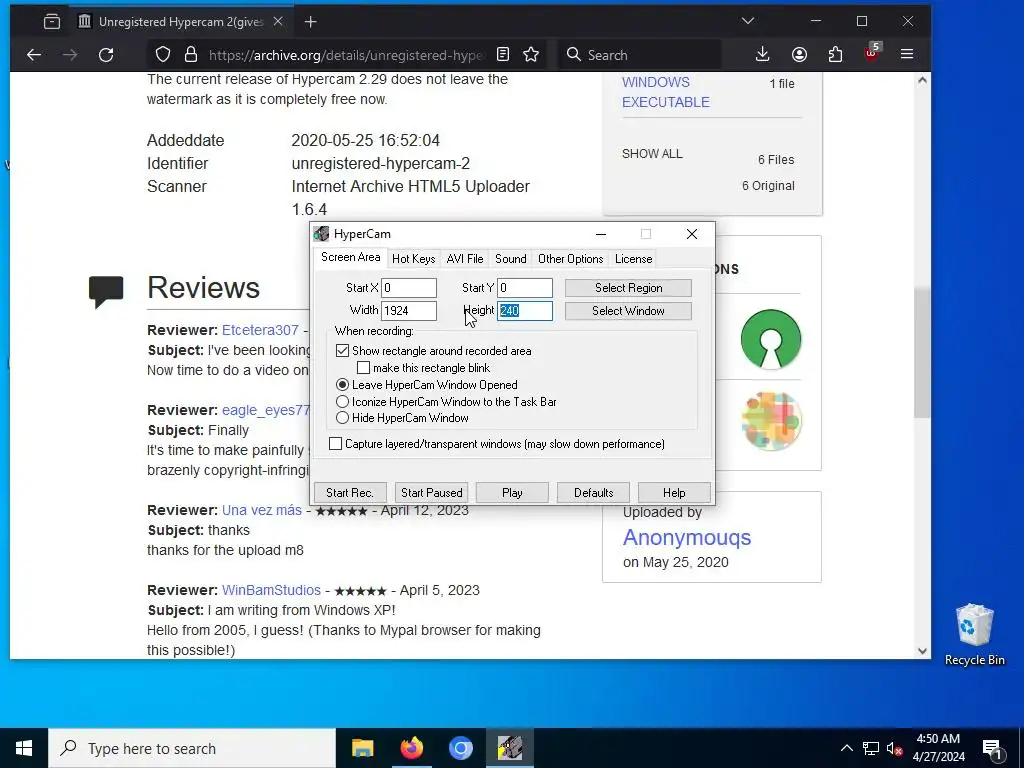
Task: Open the Windows Start button
Action: pyautogui.click(x=24, y=748)
